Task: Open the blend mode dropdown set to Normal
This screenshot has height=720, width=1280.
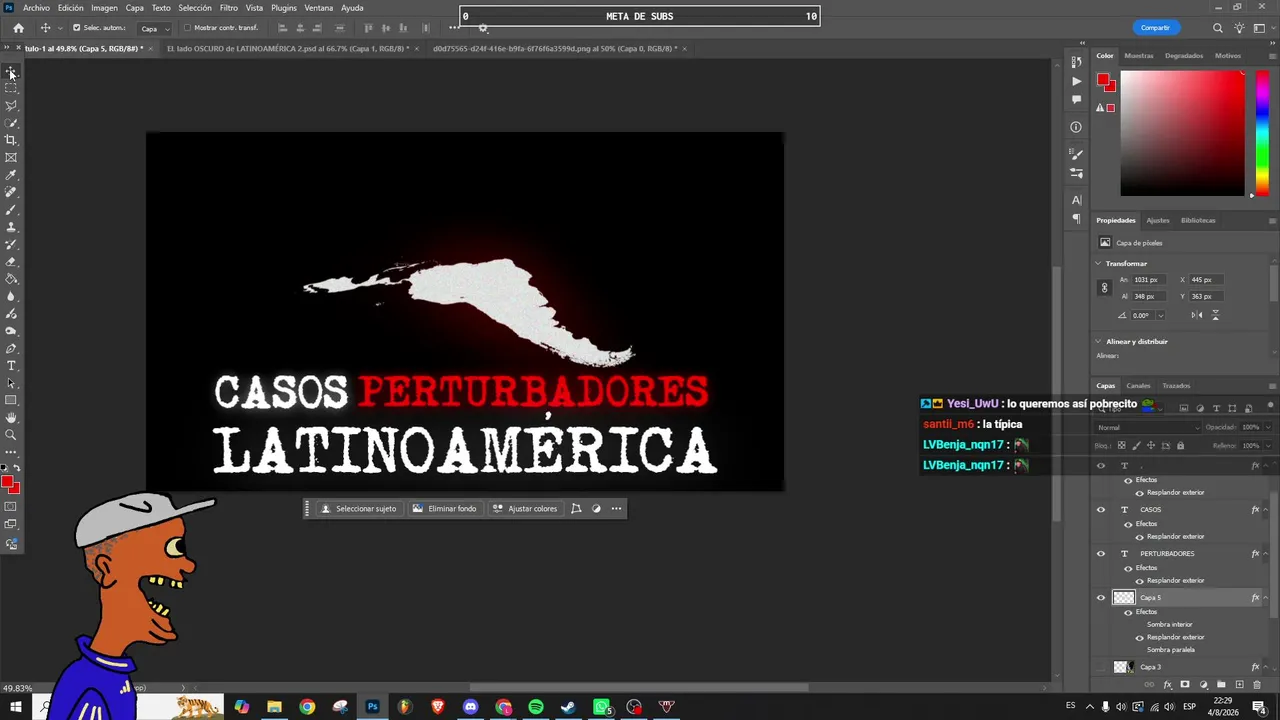Action: pos(1147,427)
